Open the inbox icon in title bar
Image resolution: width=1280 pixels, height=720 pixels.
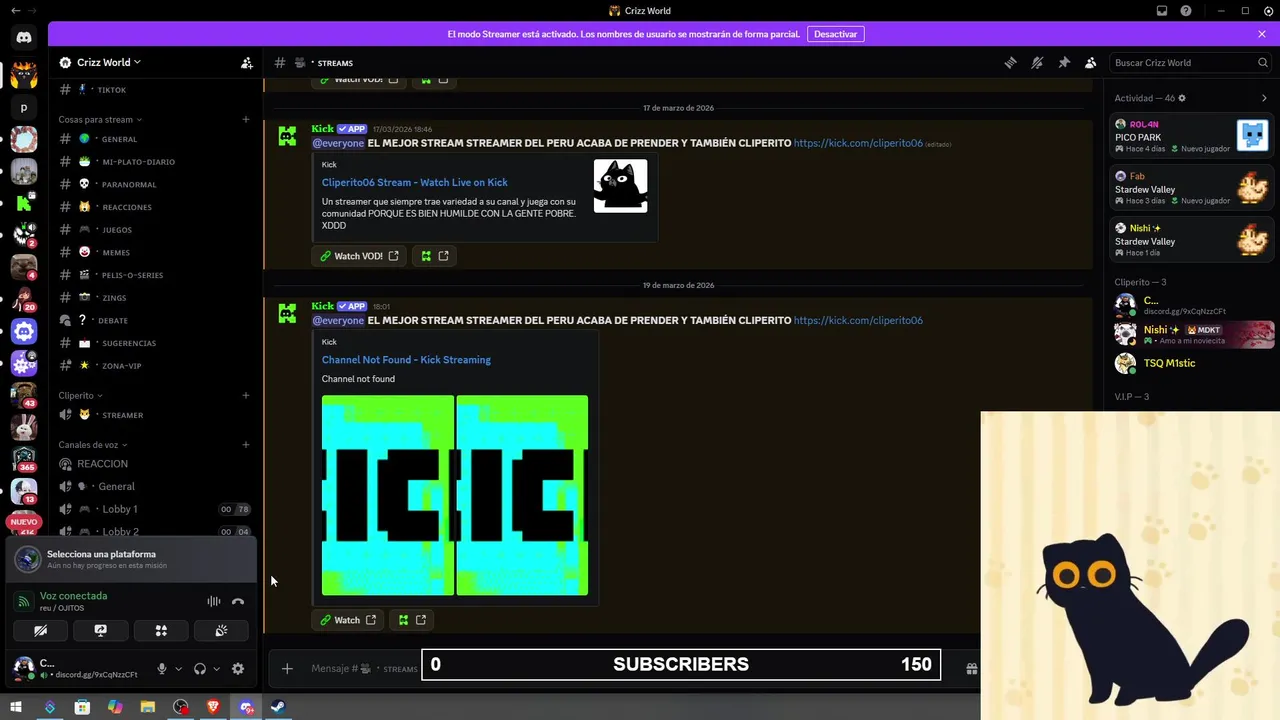[1162, 11]
